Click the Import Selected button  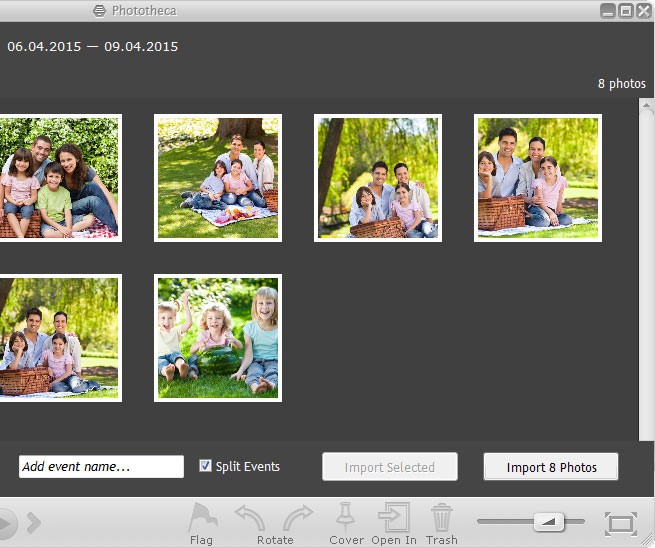tap(390, 467)
